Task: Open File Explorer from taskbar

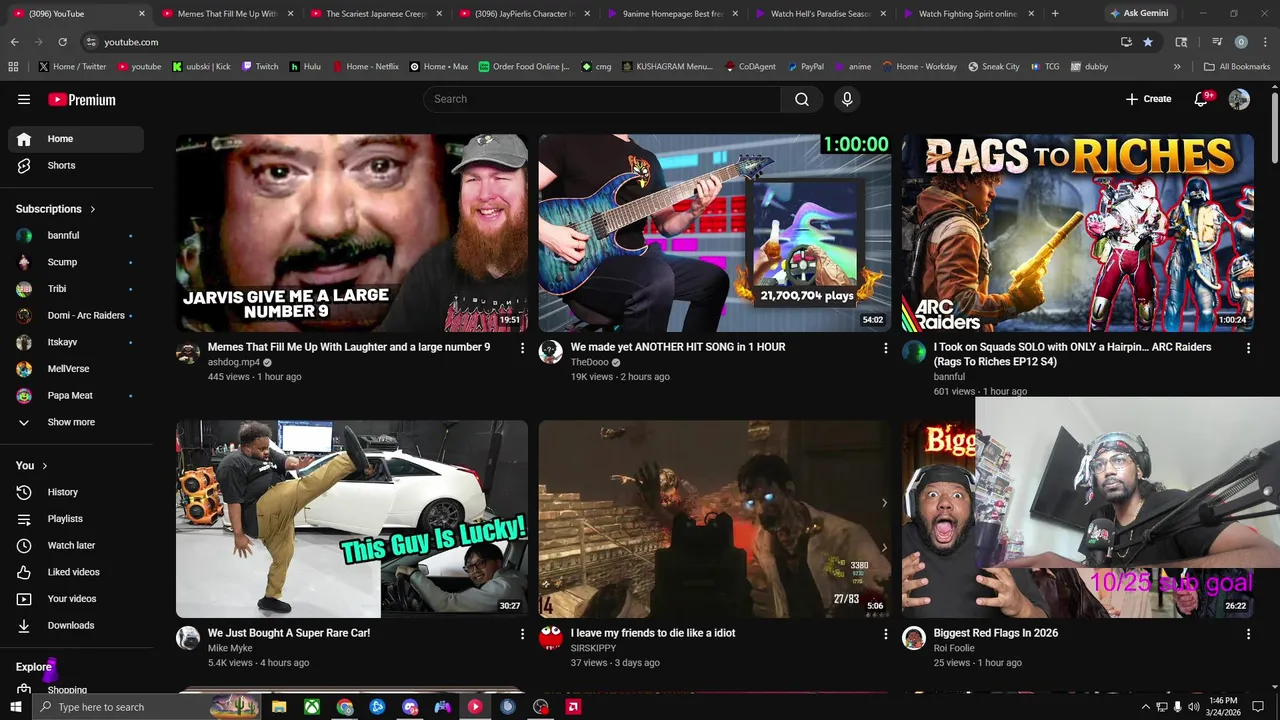Action: pyautogui.click(x=279, y=707)
